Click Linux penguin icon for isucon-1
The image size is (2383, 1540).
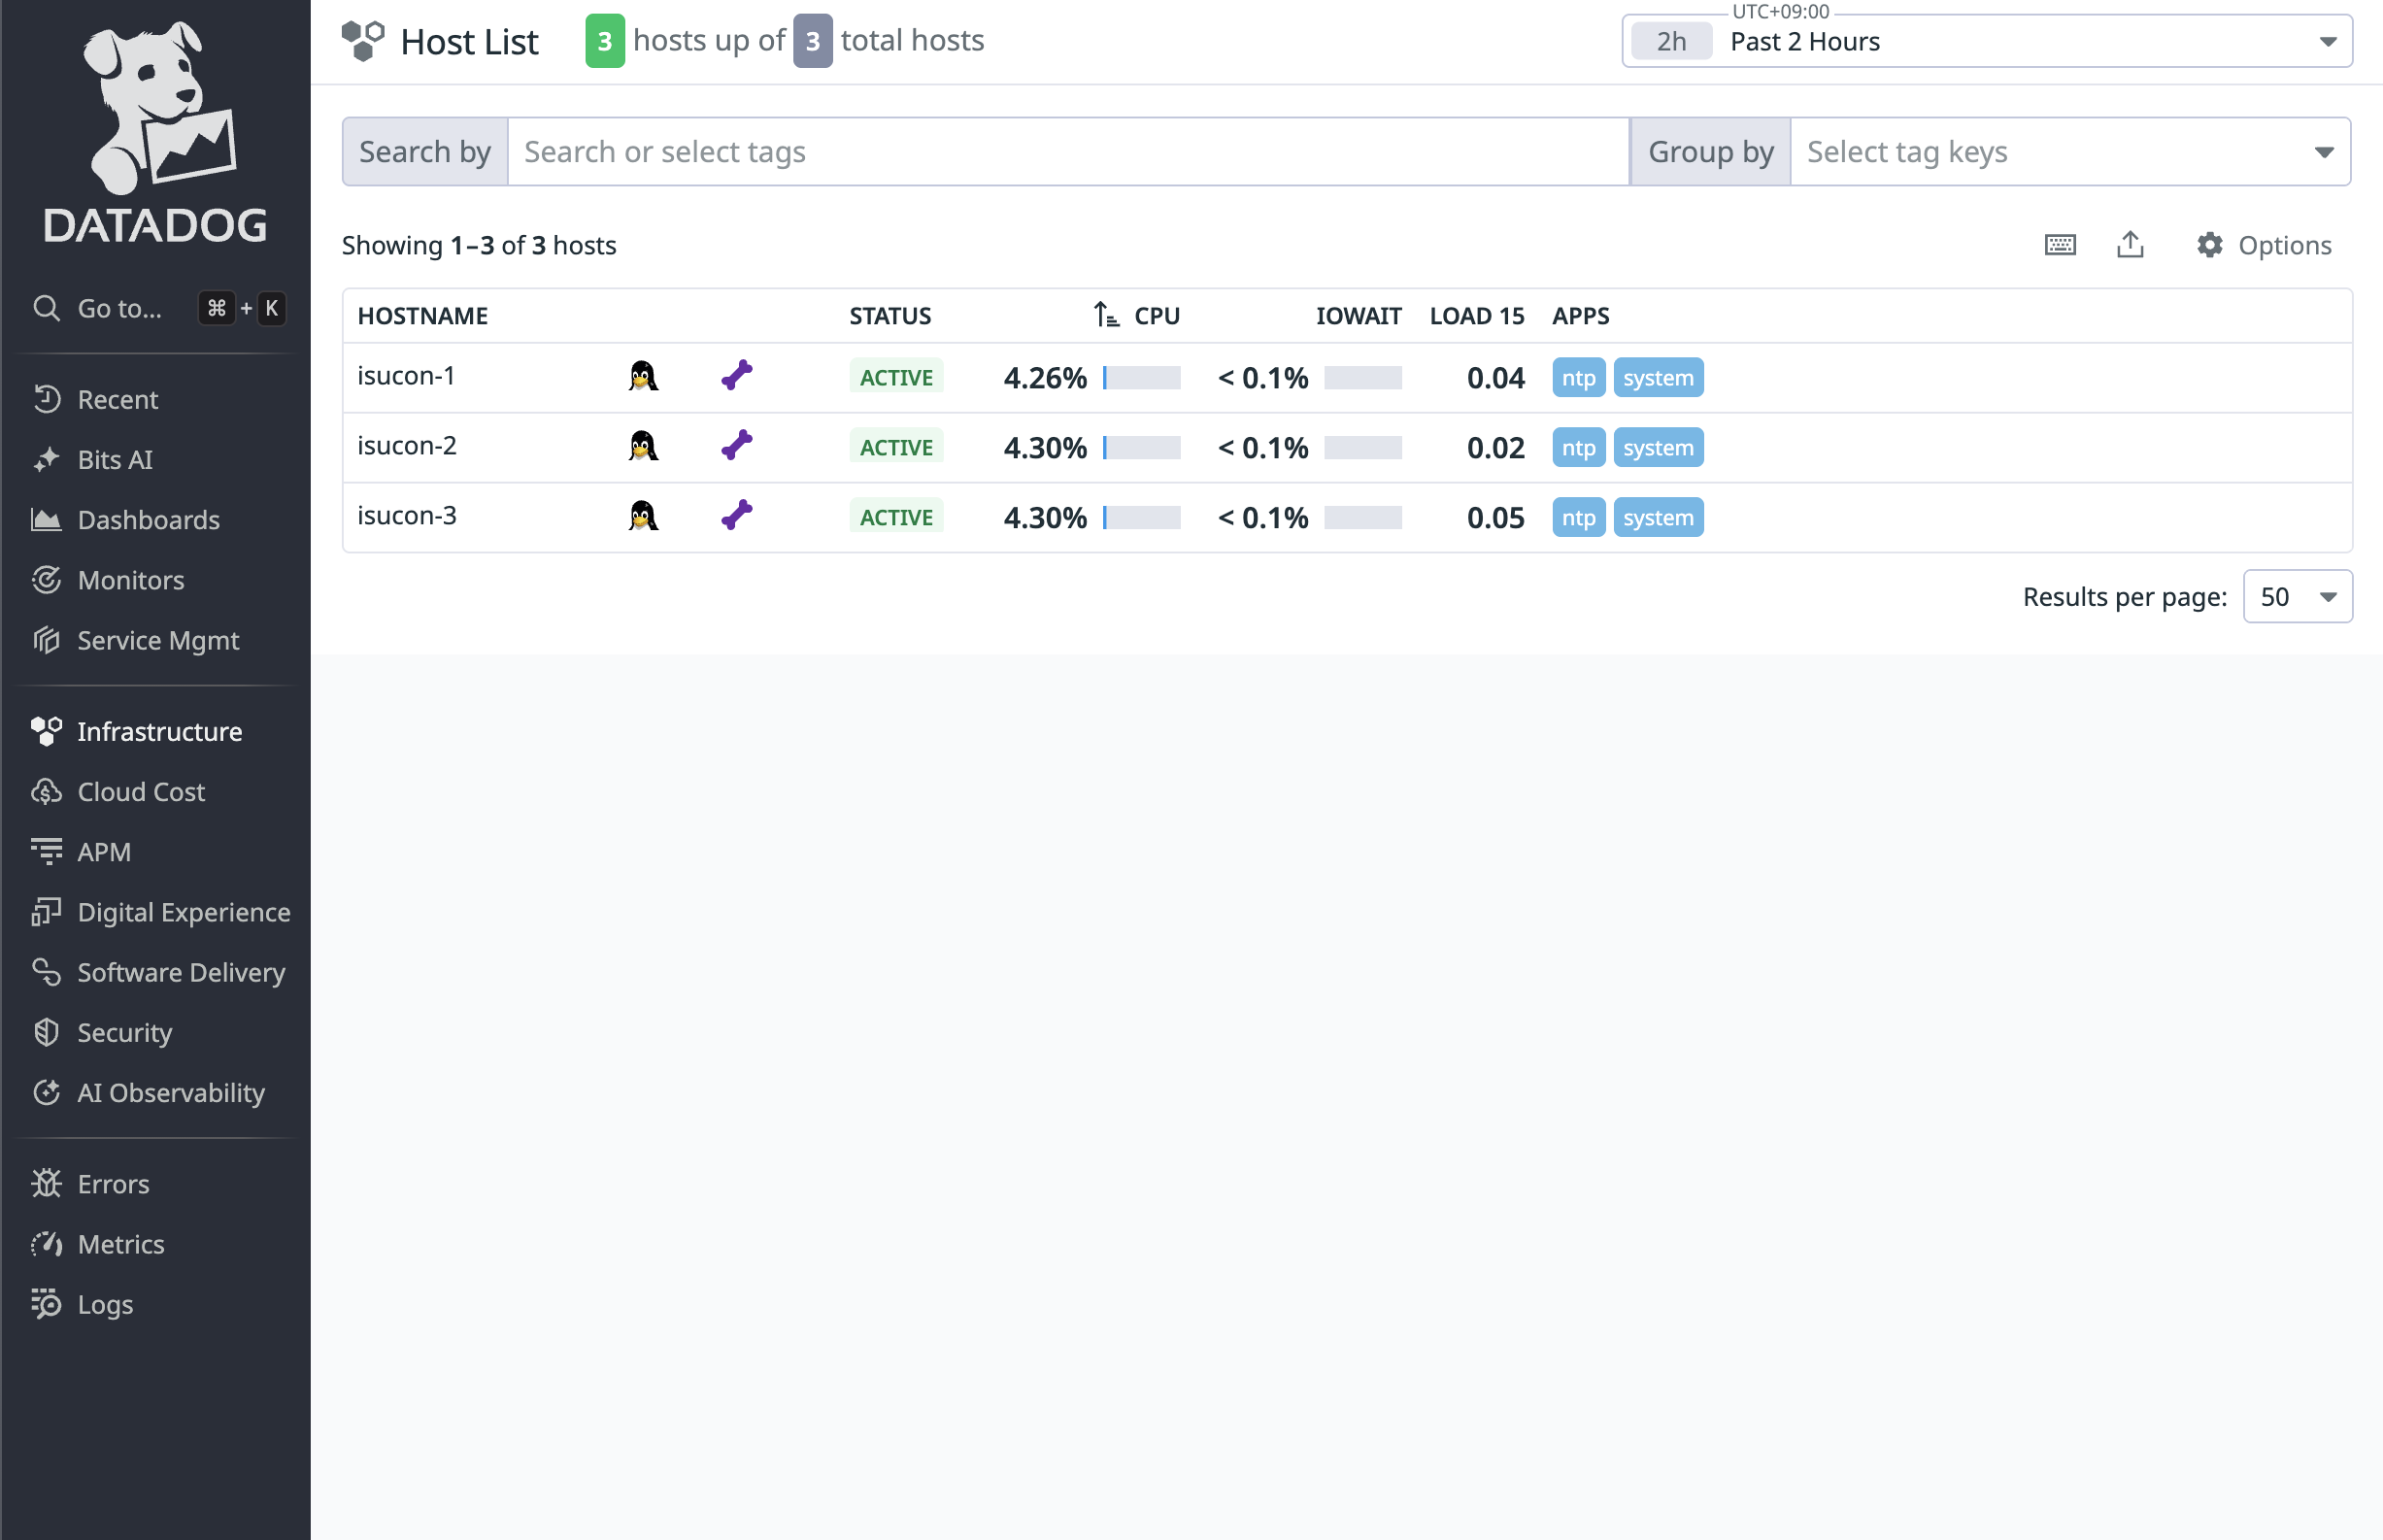(643, 377)
